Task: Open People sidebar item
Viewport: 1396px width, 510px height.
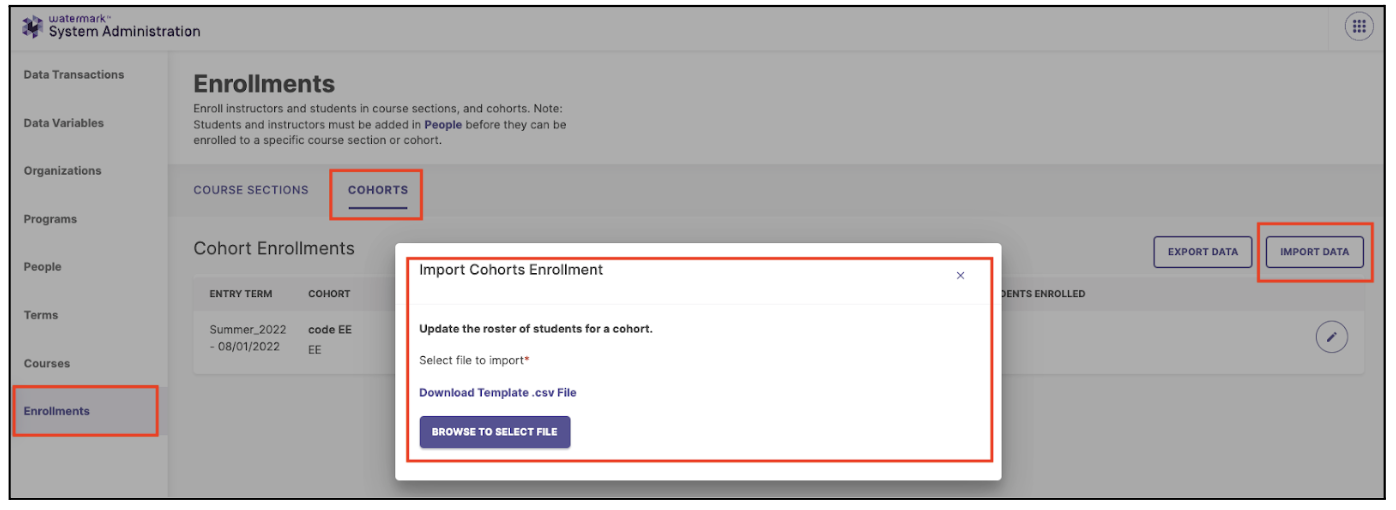Action: tap(43, 267)
